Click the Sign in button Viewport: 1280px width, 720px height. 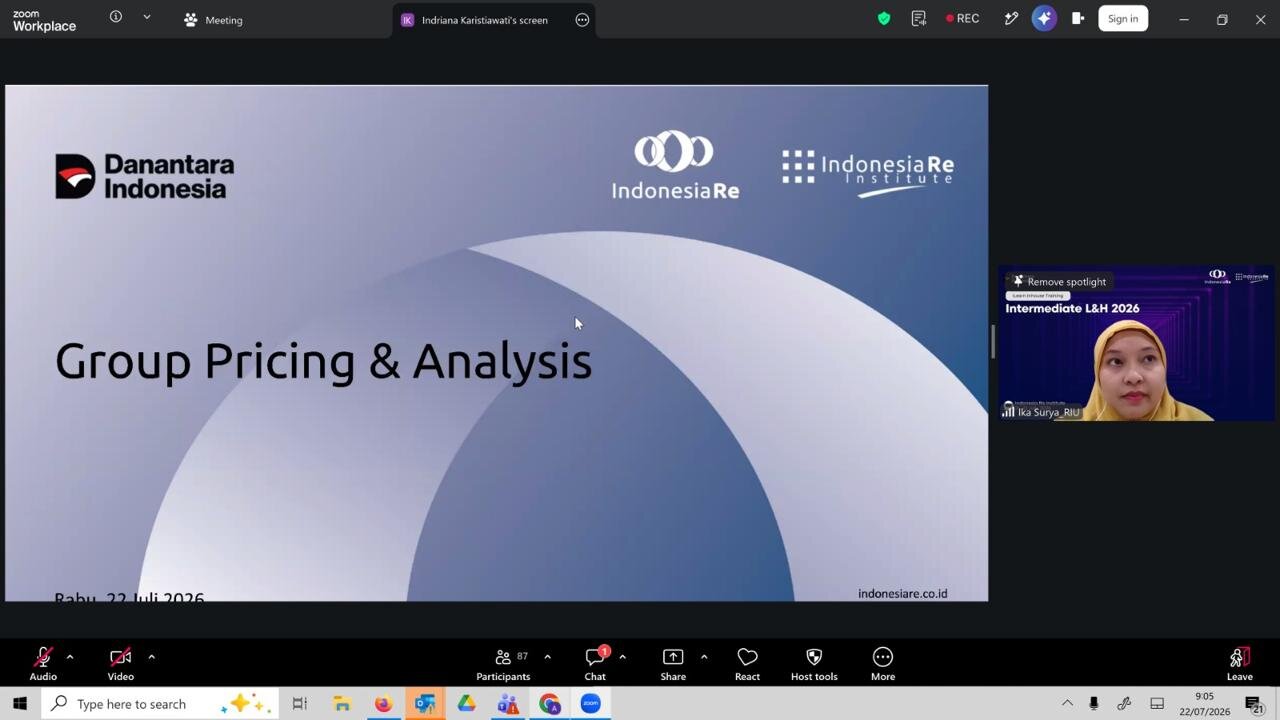pyautogui.click(x=1123, y=18)
